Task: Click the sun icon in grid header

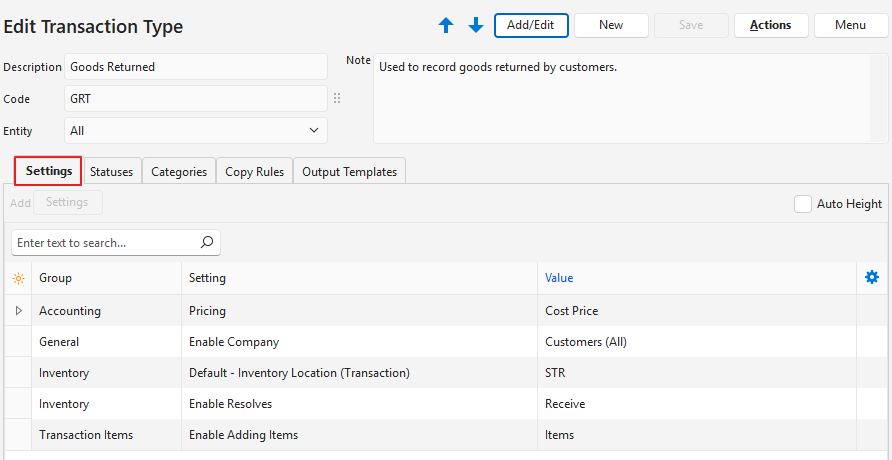Action: [x=18, y=279]
